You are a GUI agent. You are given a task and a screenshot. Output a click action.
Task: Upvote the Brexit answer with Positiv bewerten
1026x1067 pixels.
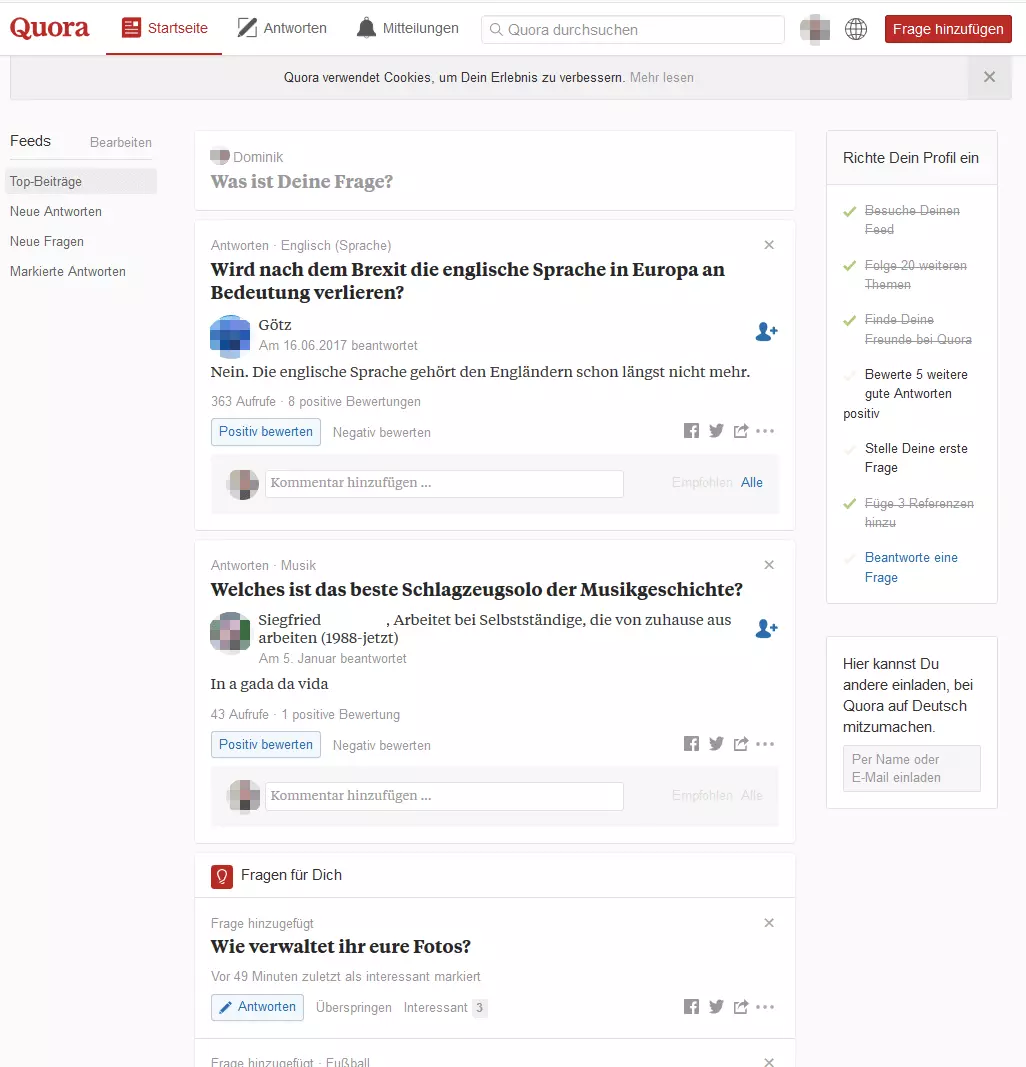pos(265,432)
